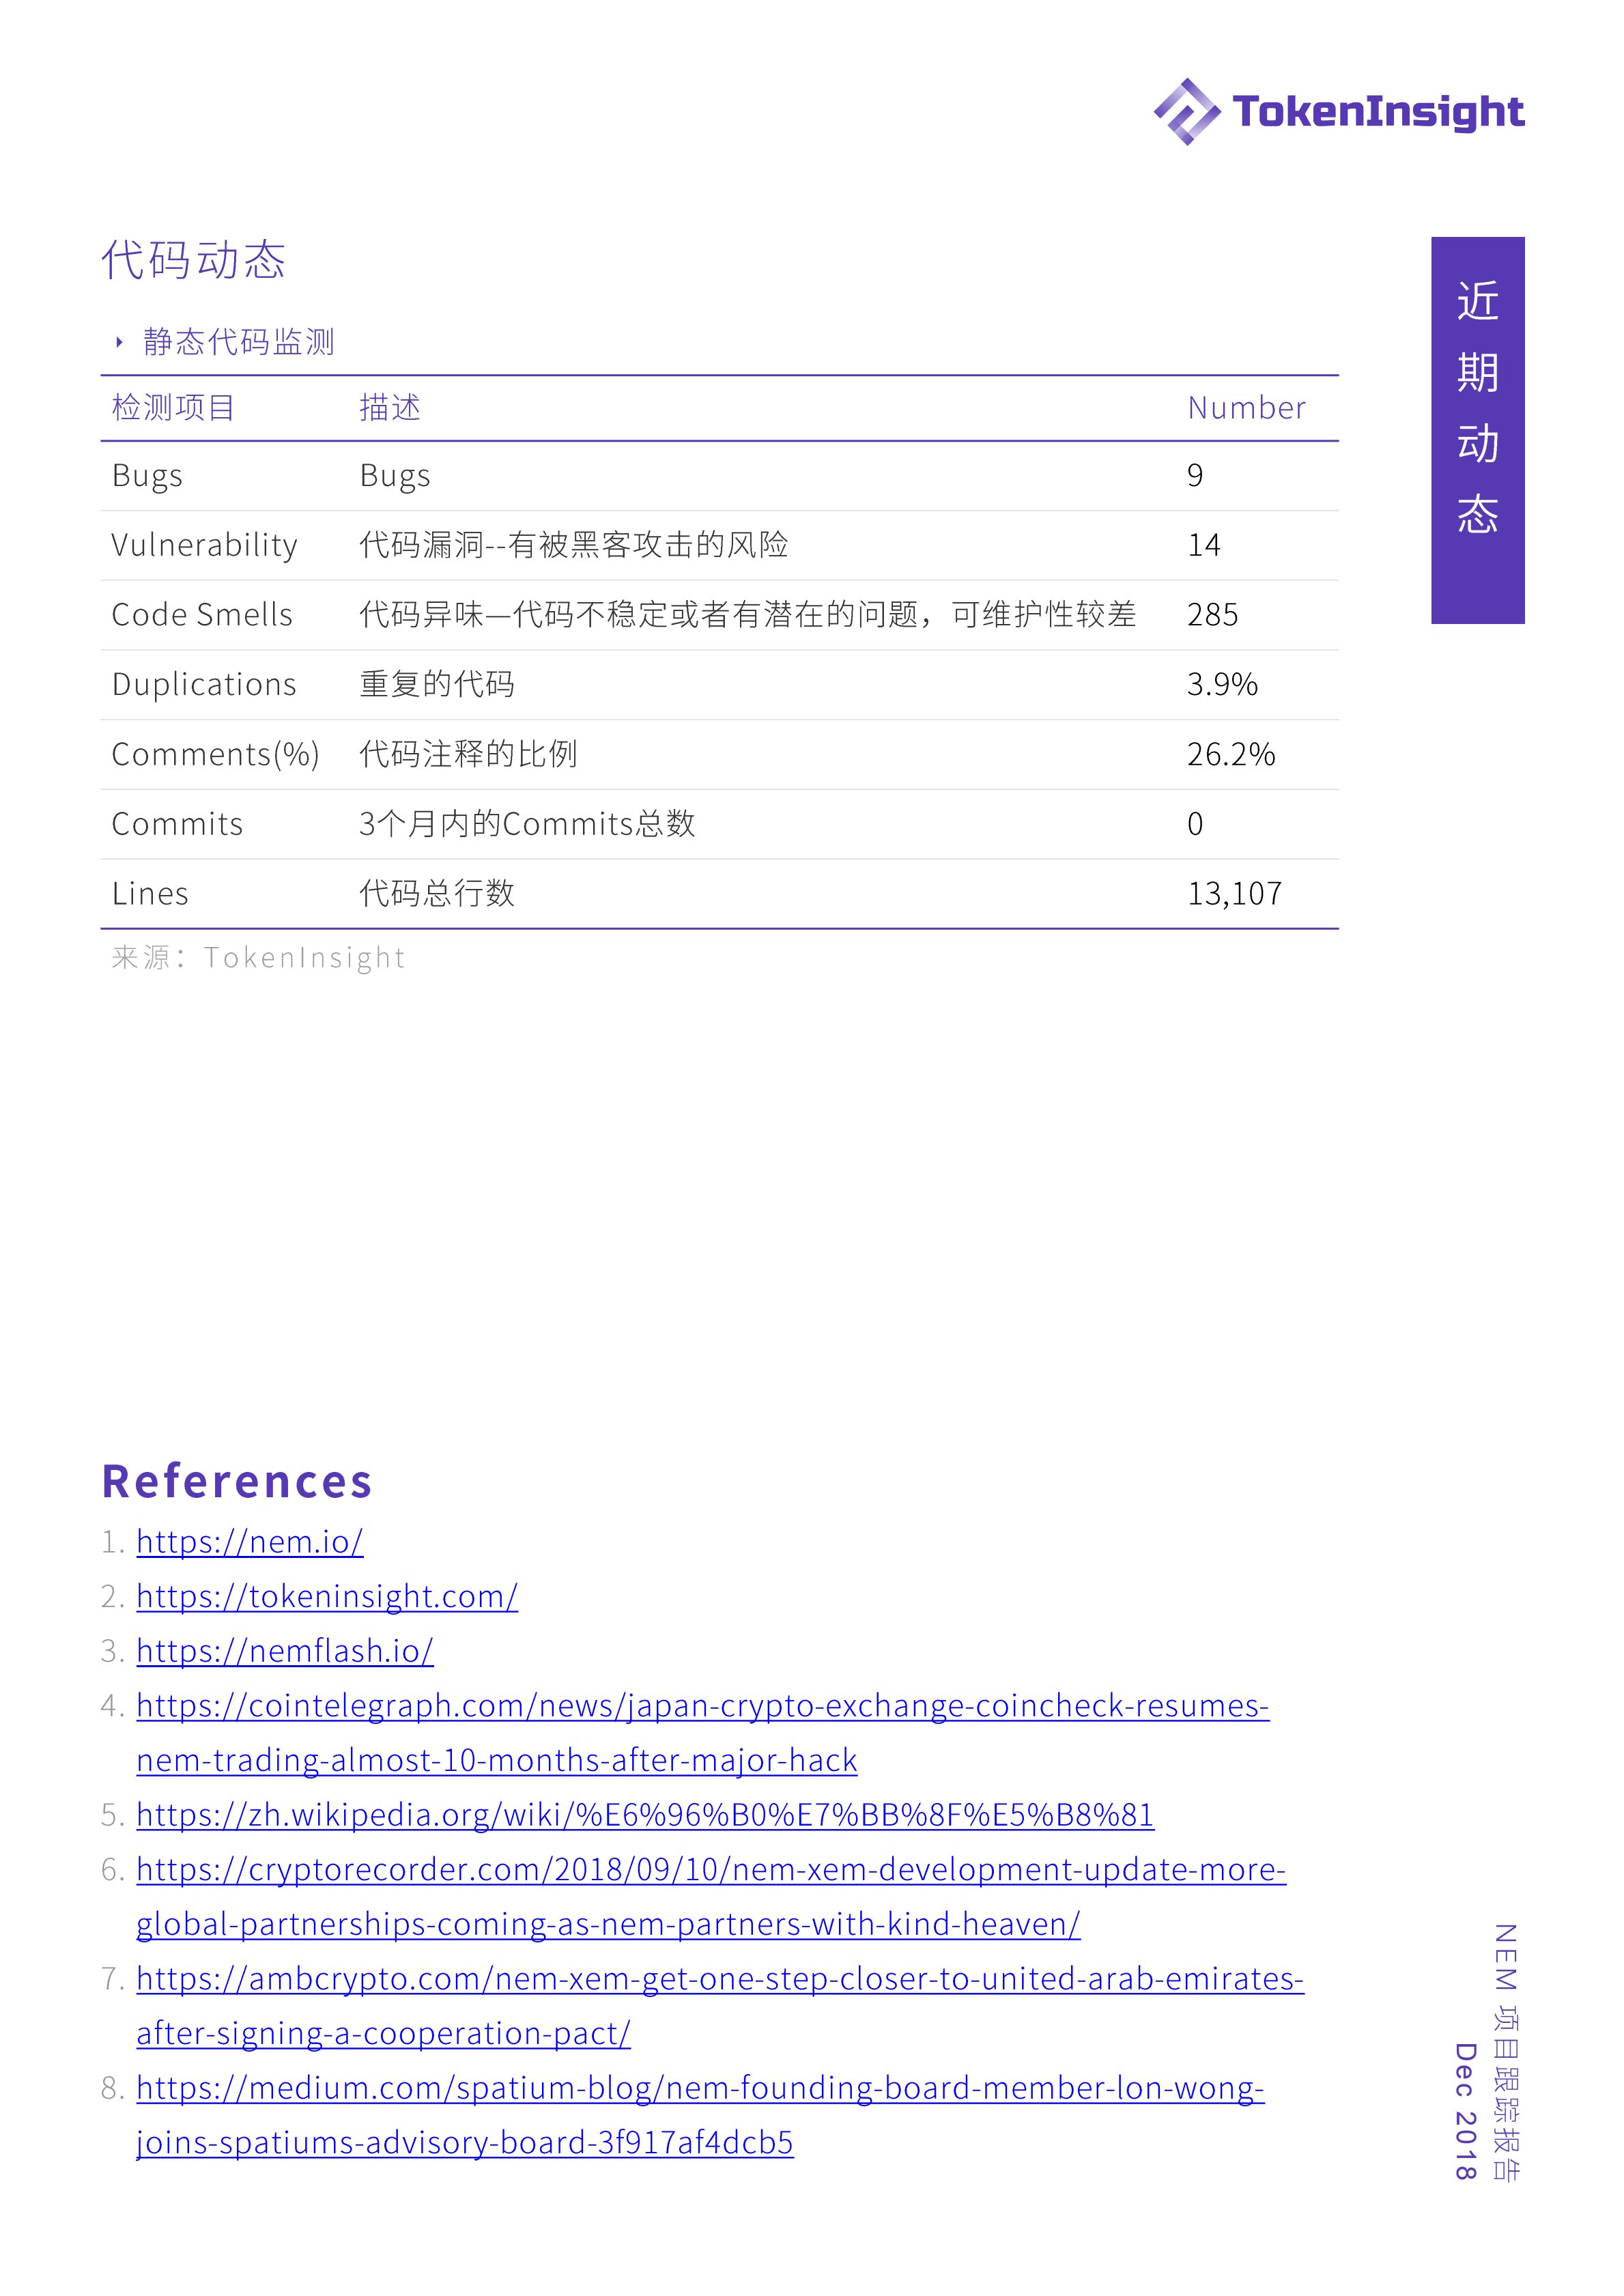Select the Commits count 0
Image resolution: width=1624 pixels, height=2296 pixels.
click(x=1195, y=825)
